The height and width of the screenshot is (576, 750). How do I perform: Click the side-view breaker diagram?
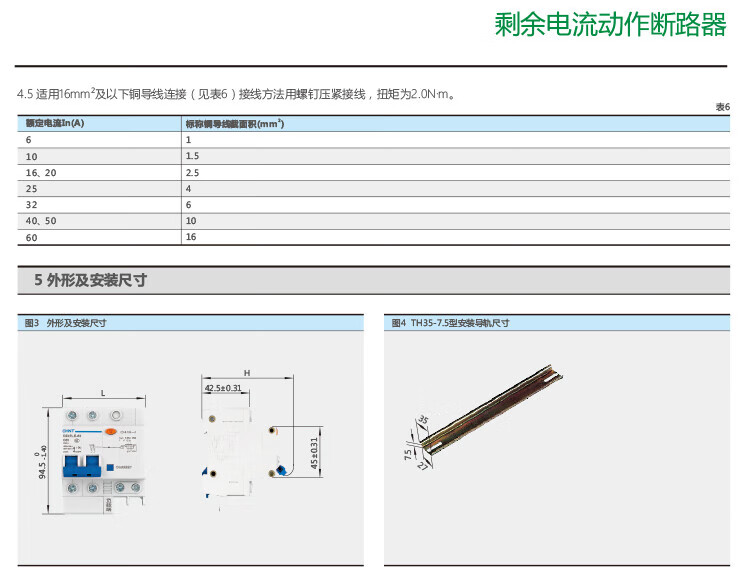[x=240, y=450]
